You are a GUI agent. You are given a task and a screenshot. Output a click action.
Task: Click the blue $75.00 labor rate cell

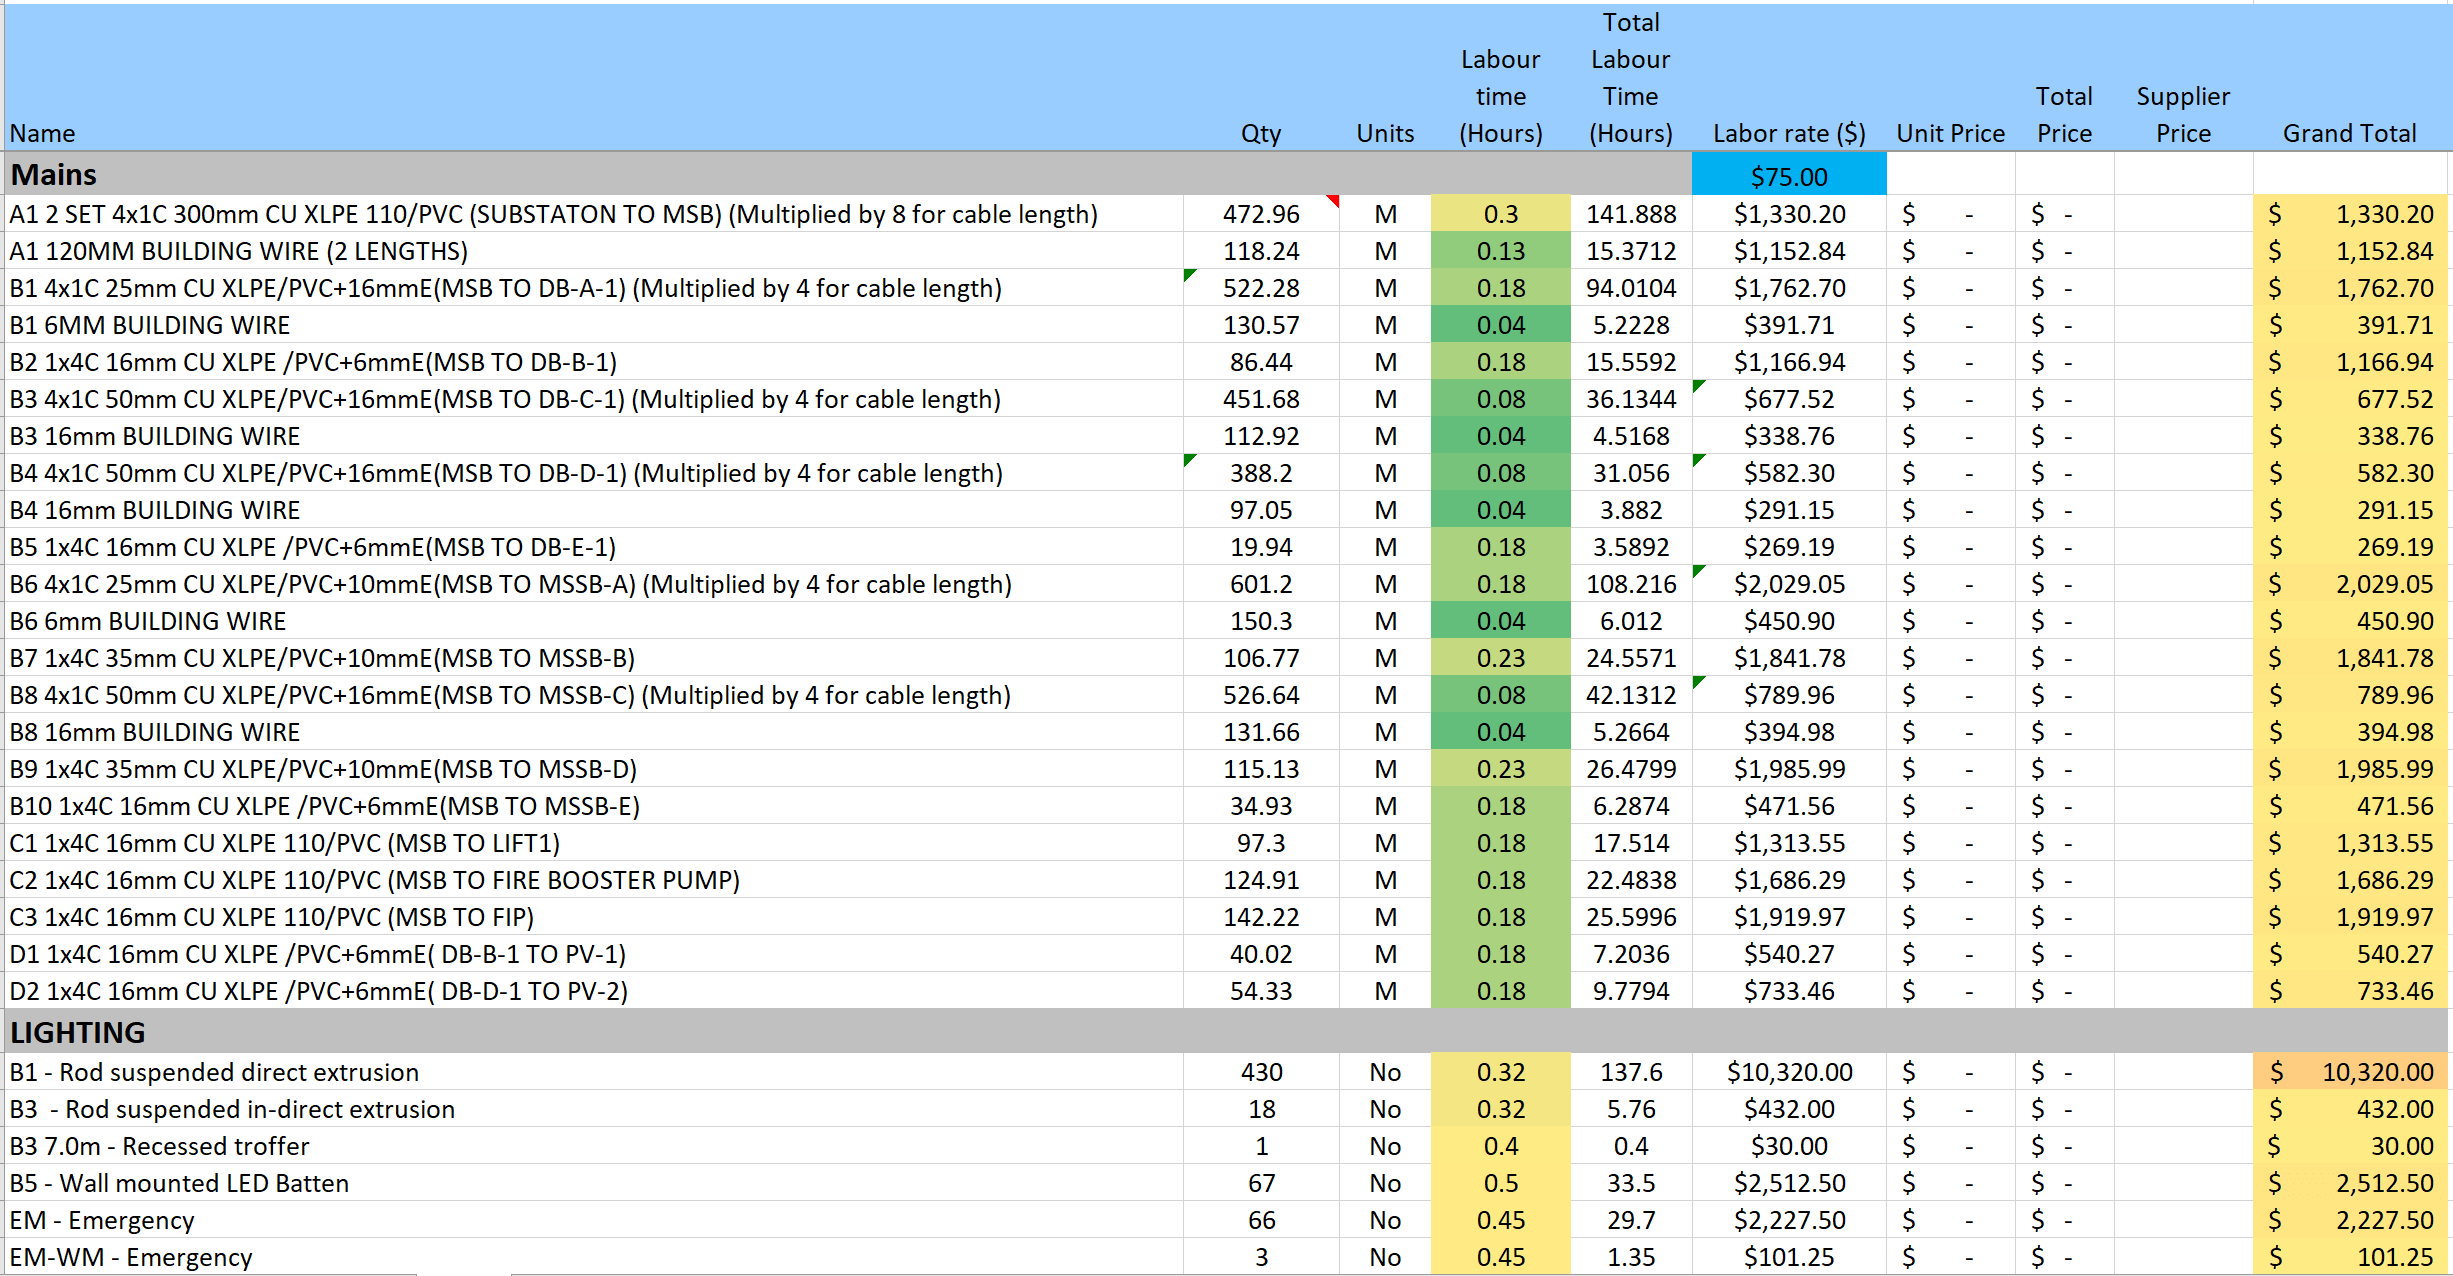(1788, 176)
